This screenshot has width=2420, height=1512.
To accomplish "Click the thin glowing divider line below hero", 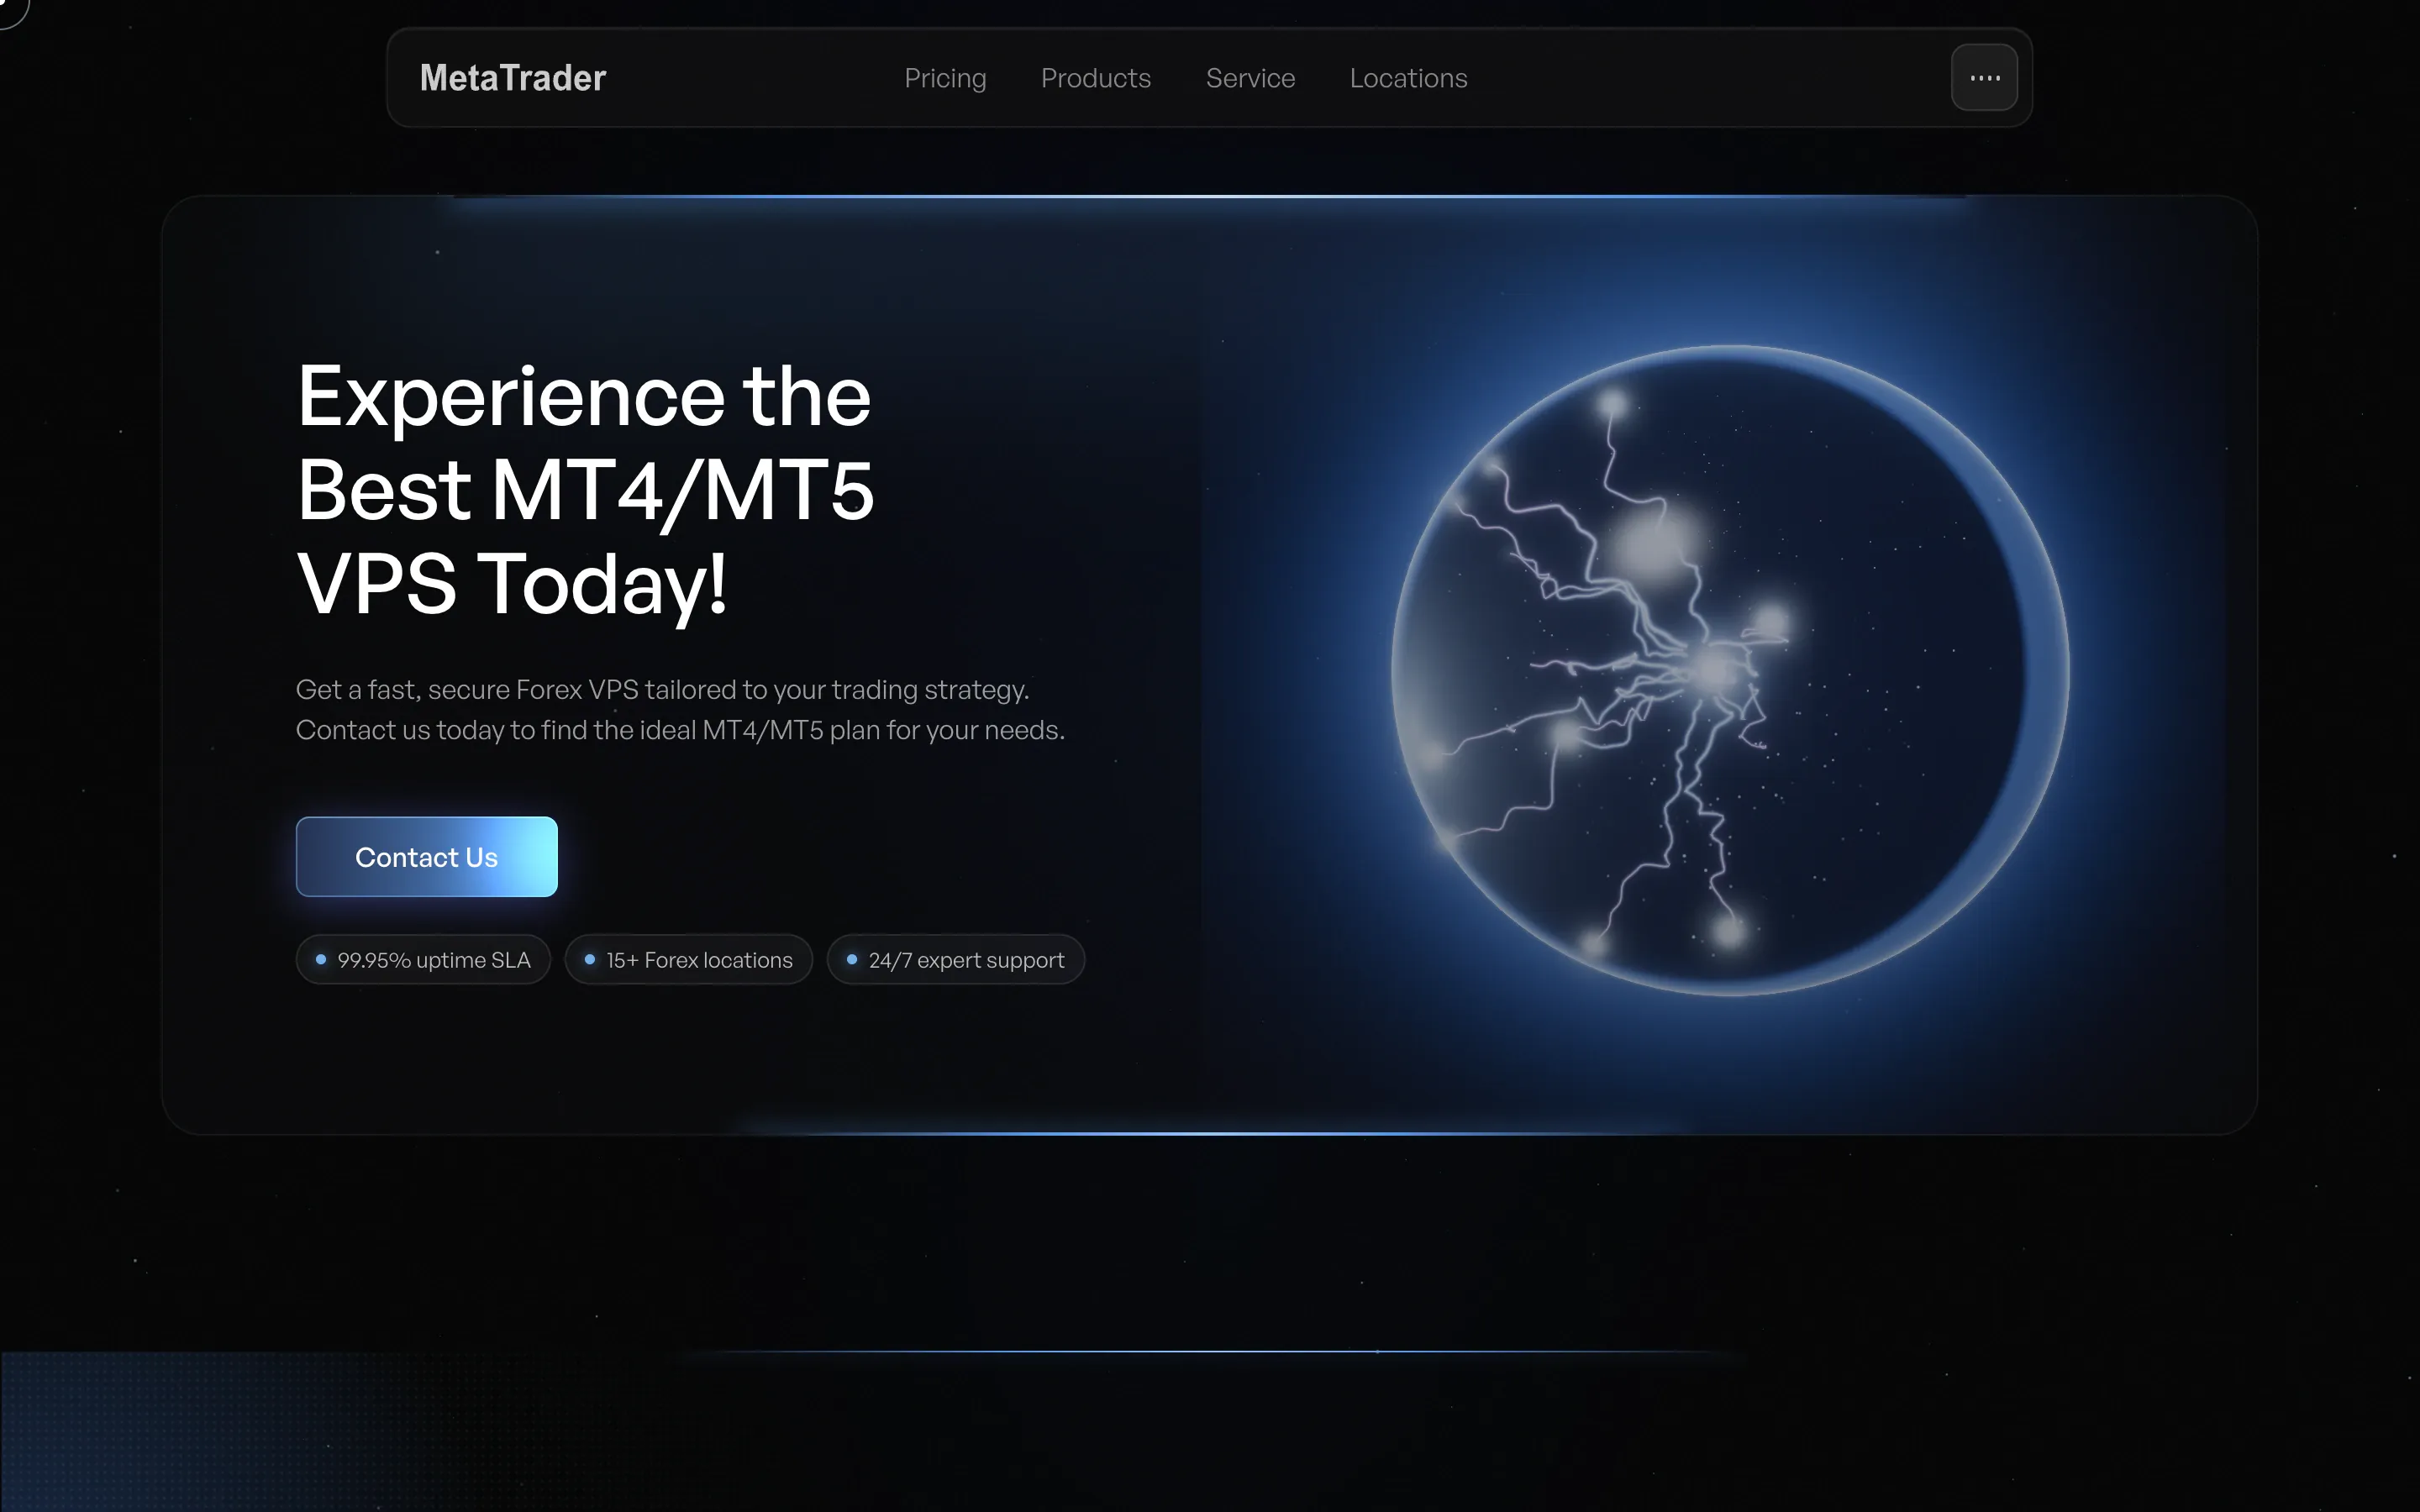I will [1210, 1351].
